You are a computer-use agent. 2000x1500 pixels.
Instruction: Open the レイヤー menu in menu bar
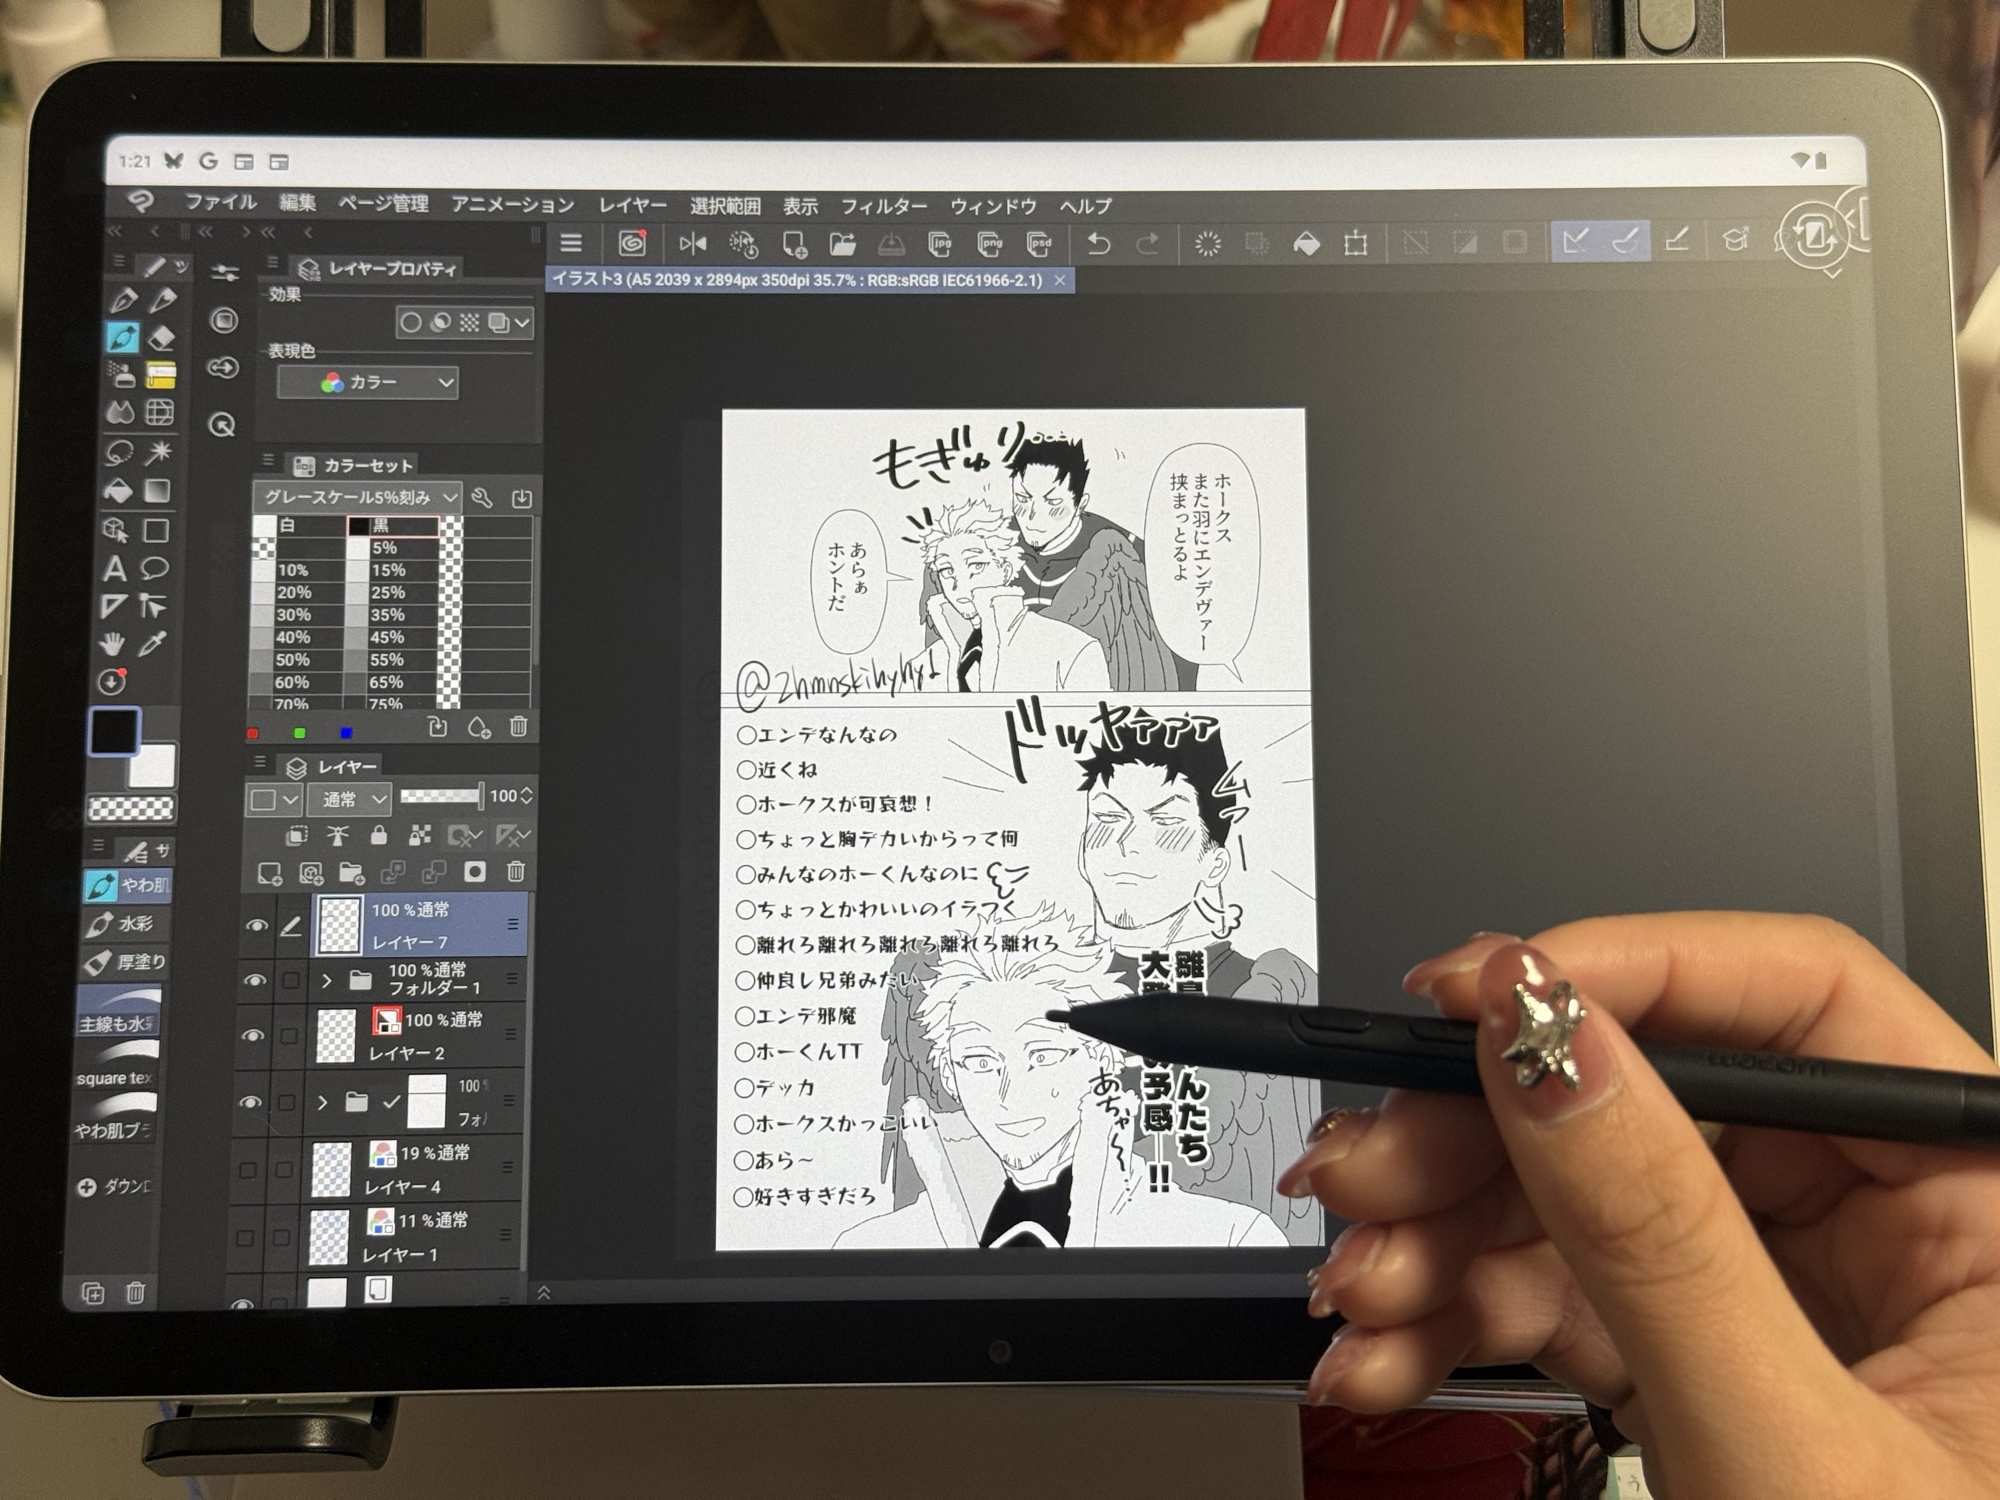(632, 205)
